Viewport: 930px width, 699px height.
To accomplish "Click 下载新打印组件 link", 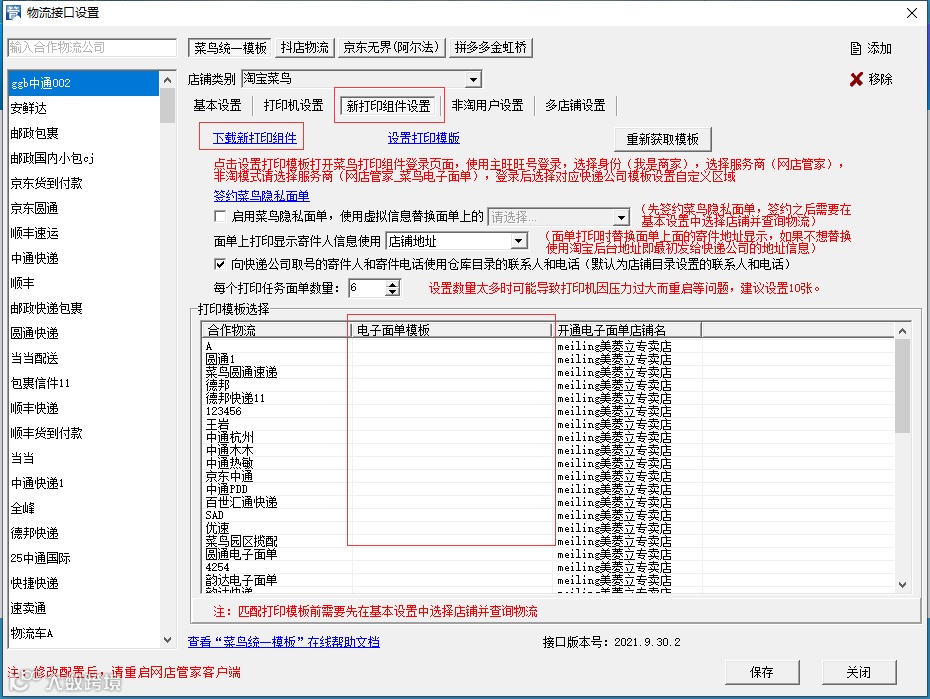I will point(254,138).
